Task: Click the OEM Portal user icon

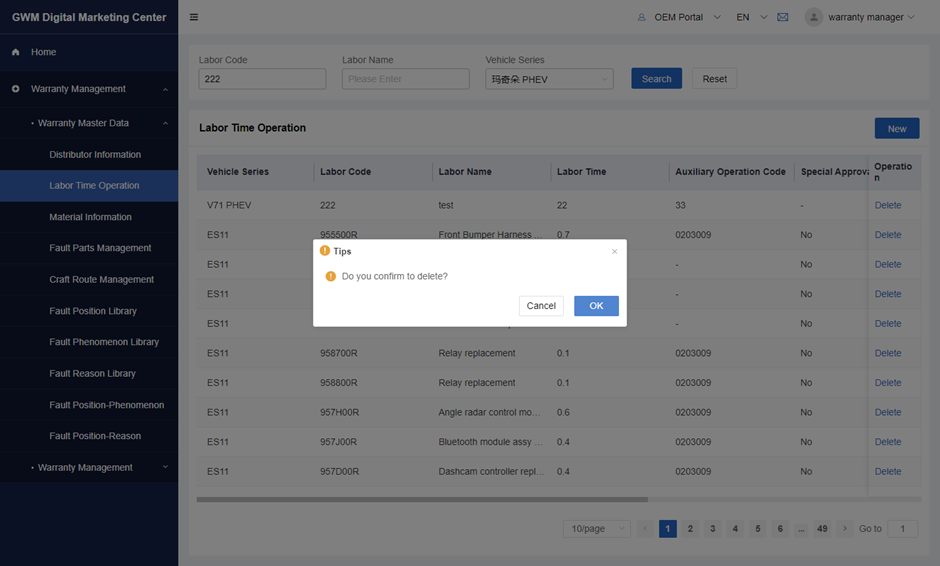Action: coord(641,17)
